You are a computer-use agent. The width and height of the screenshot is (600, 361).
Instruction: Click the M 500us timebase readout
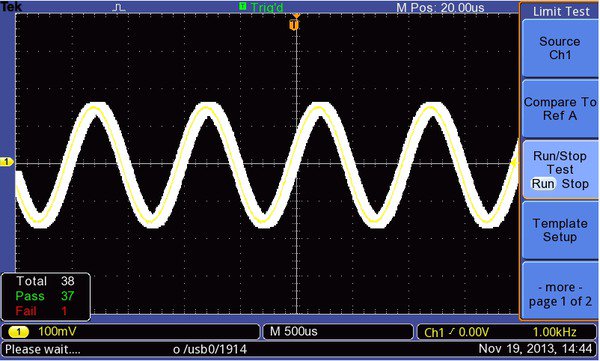[293, 331]
